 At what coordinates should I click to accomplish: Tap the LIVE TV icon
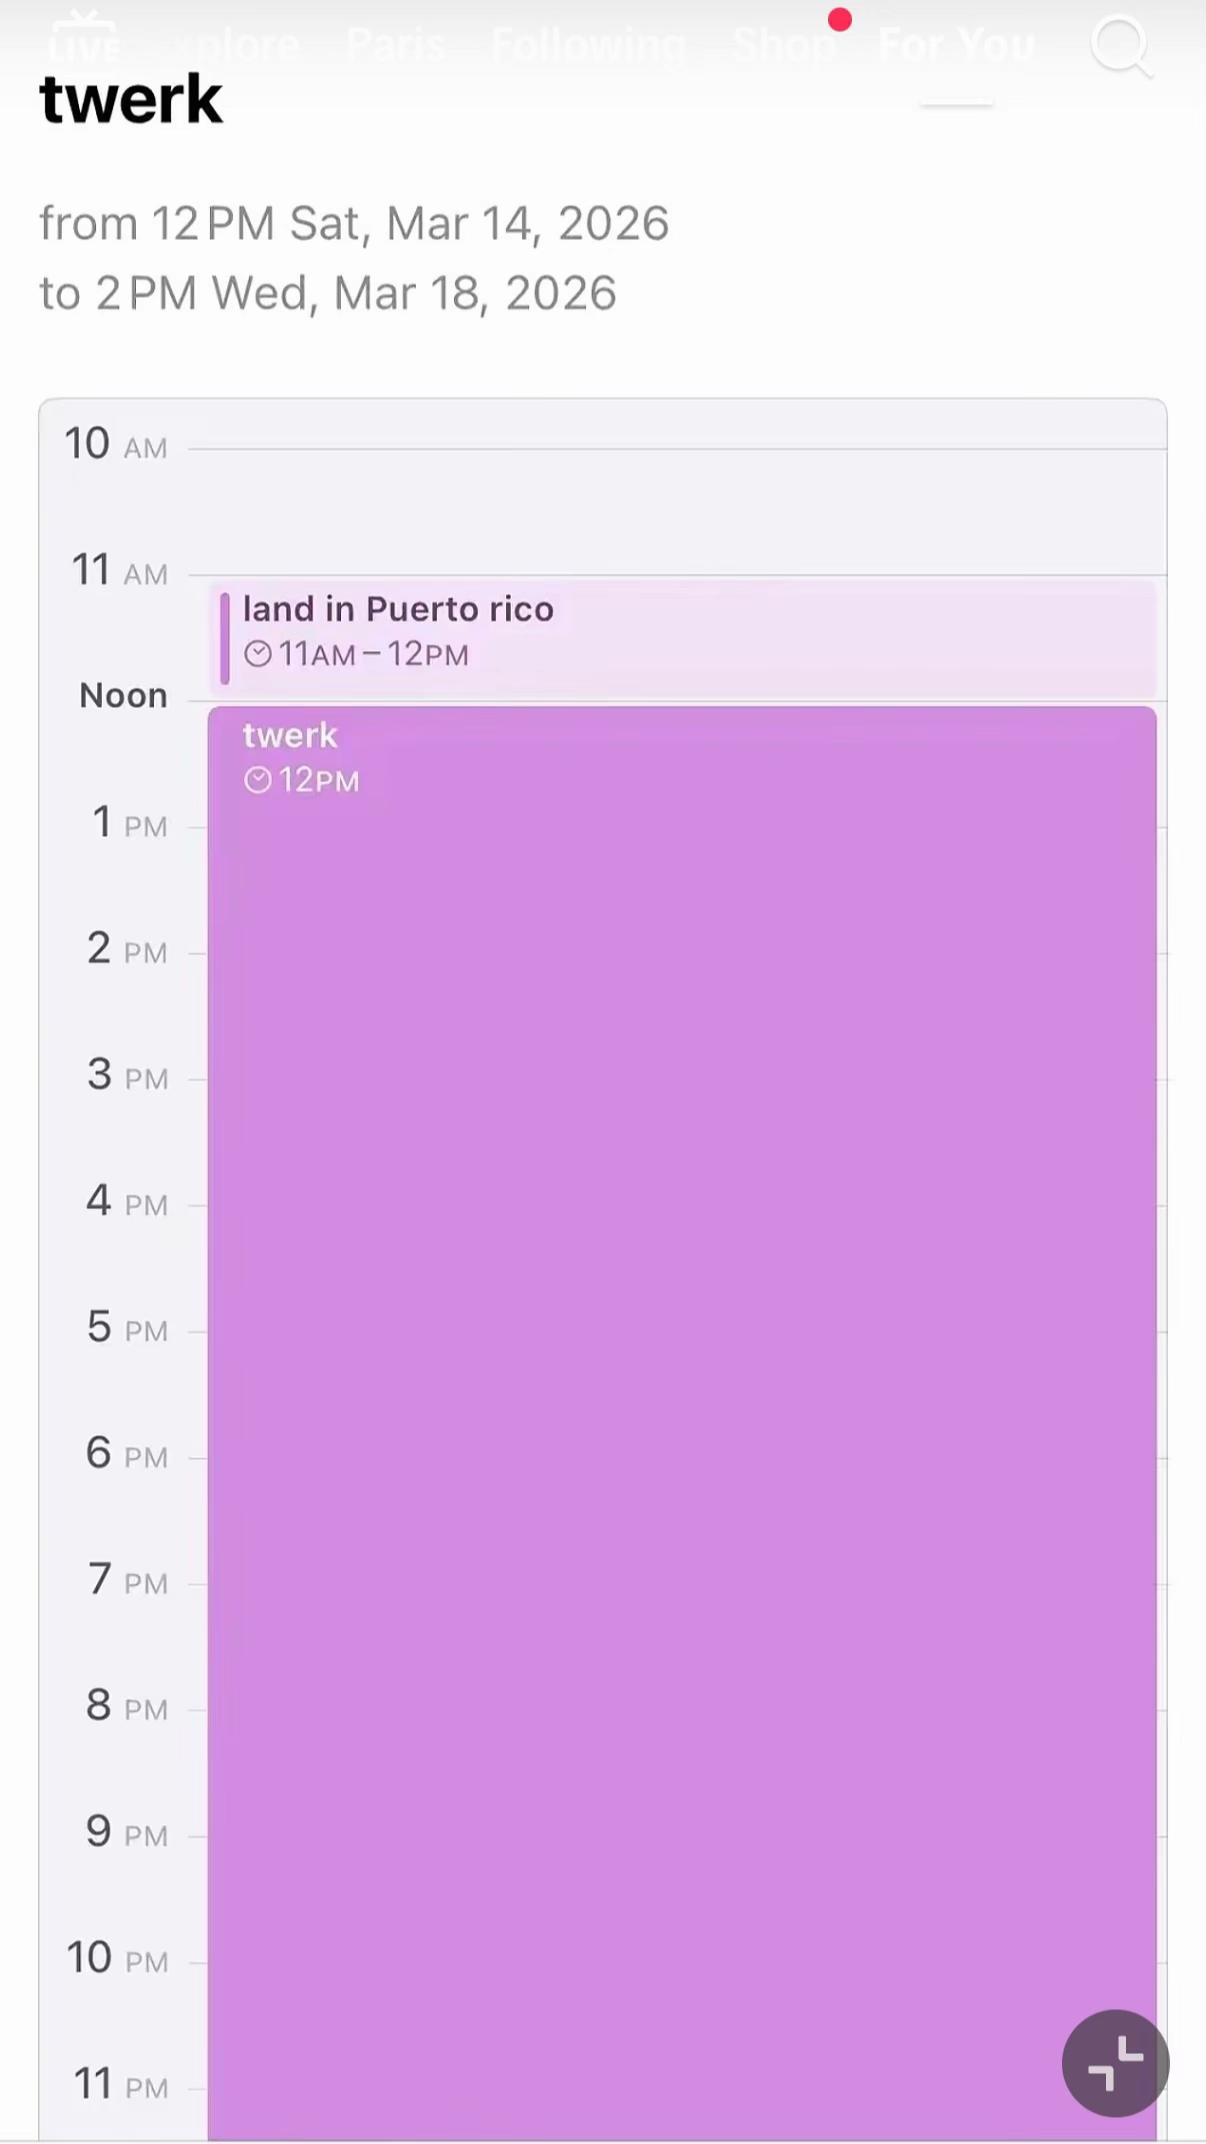[84, 38]
